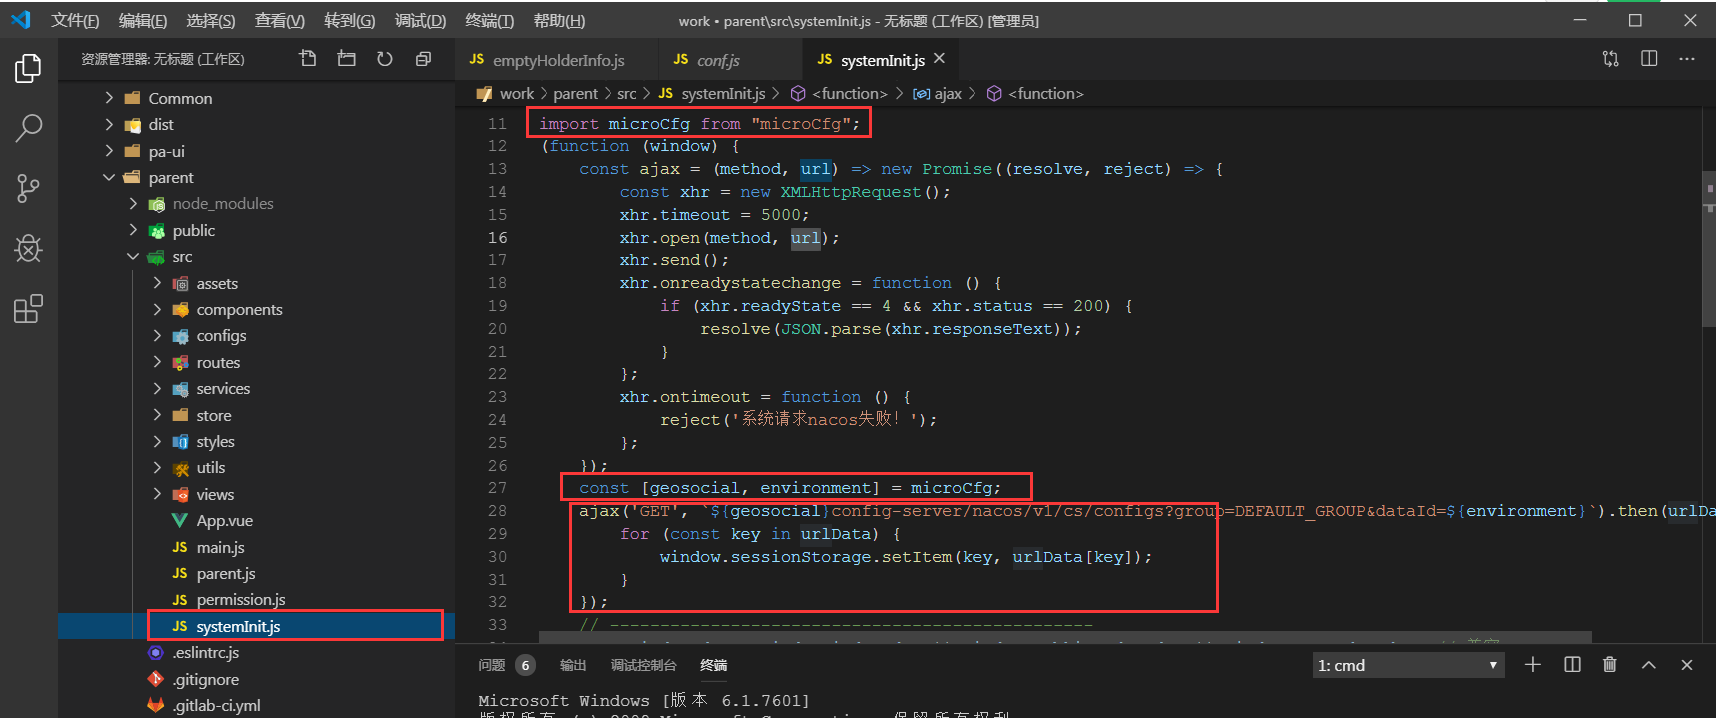Open the 编辑(E) menu

(x=143, y=20)
